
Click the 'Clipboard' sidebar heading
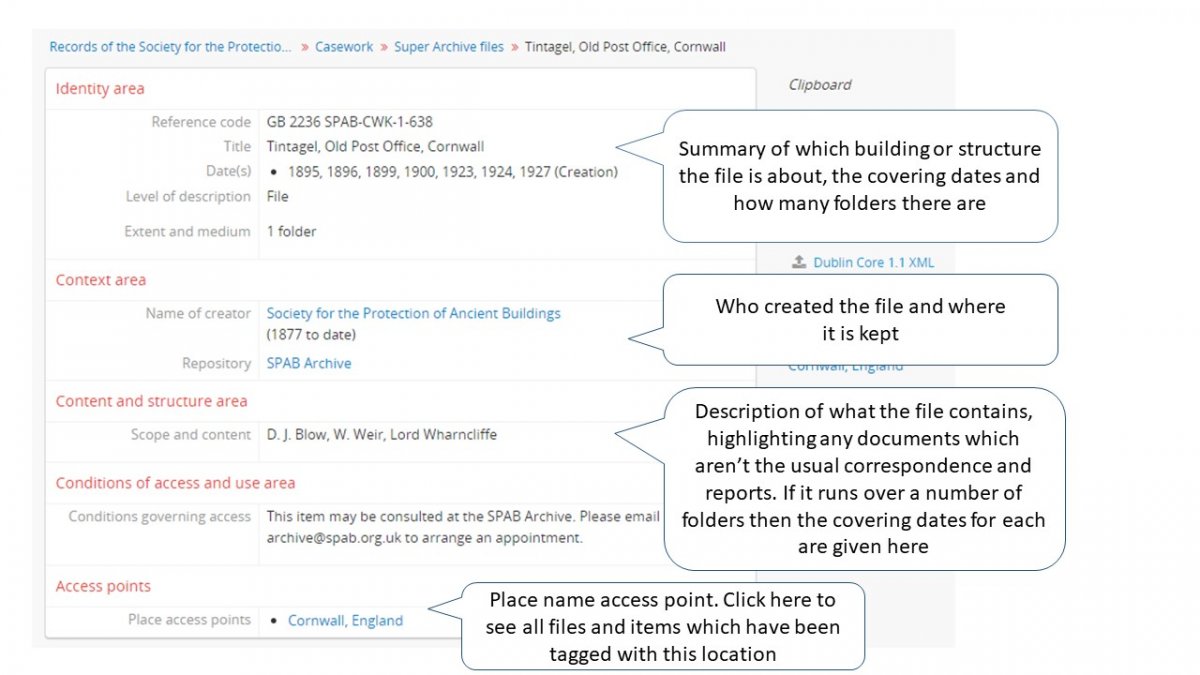pyautogui.click(x=820, y=85)
